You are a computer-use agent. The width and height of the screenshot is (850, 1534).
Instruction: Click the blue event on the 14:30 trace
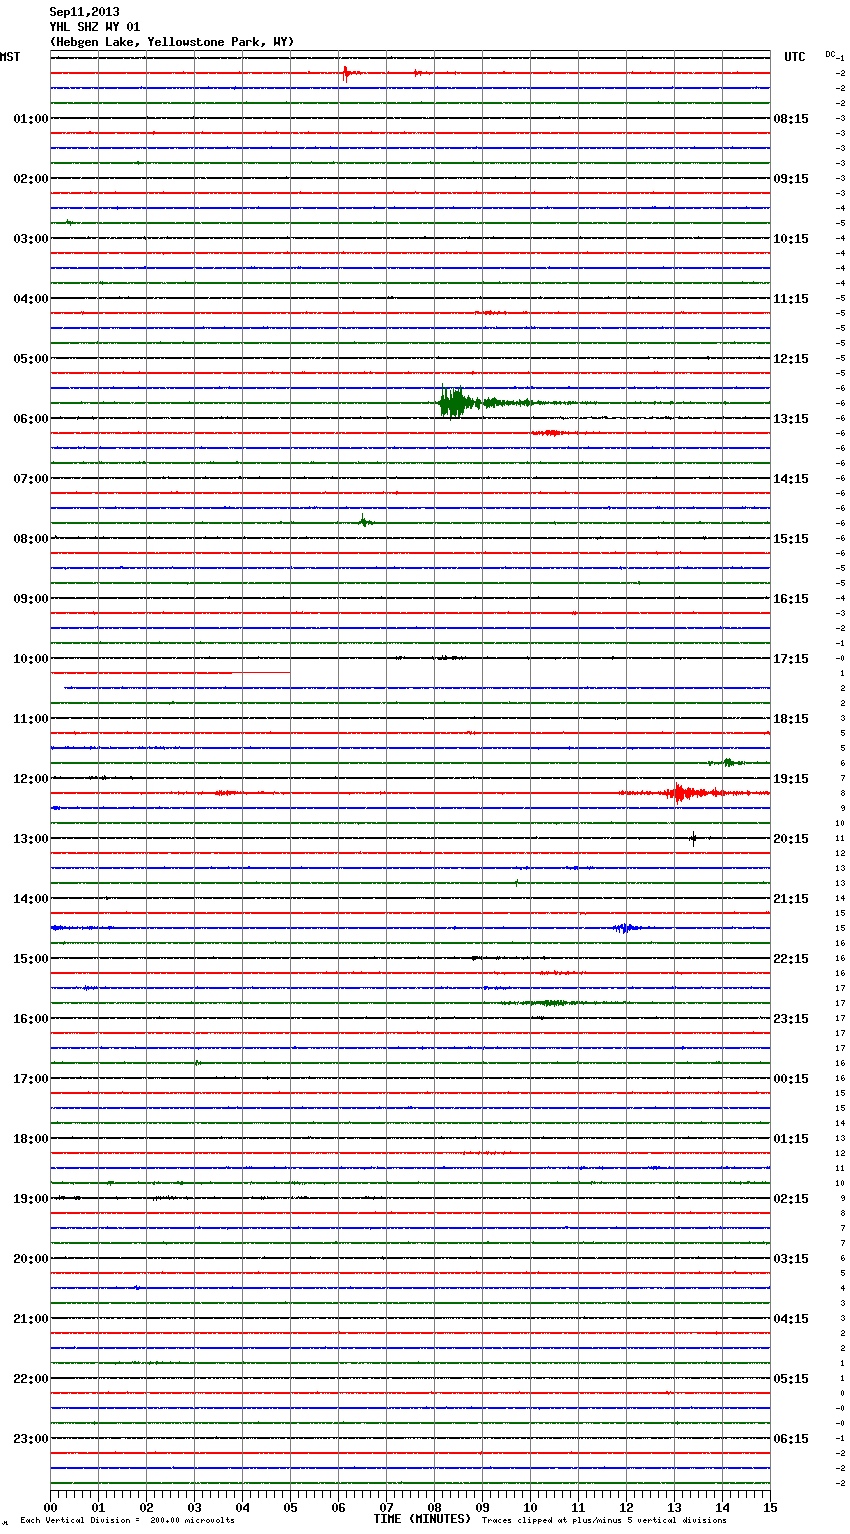[626, 928]
